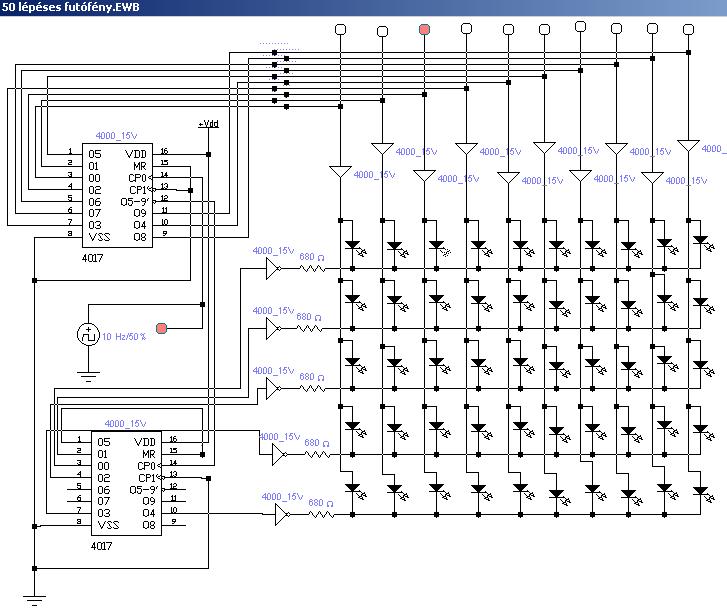The image size is (727, 611).
Task: Click the CP0 pin label on the upper 4017
Action: 138,178
